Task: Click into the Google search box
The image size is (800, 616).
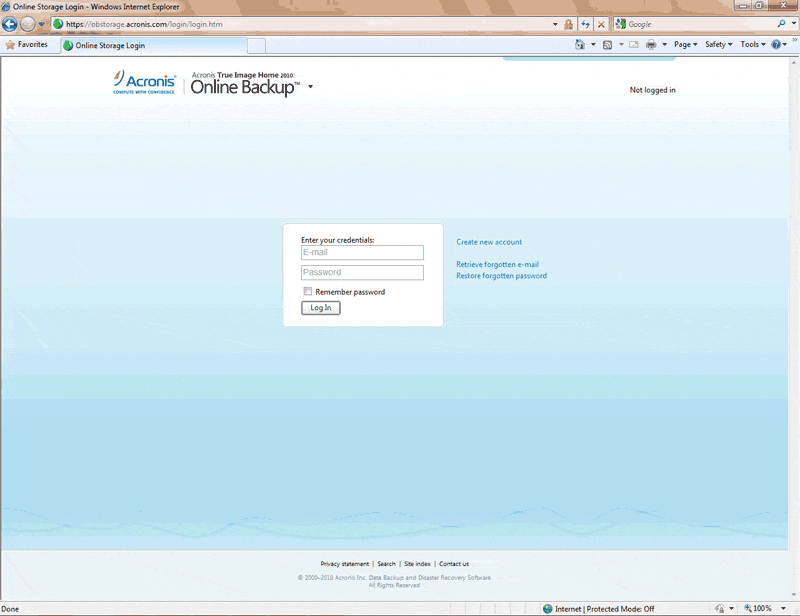Action: click(x=701, y=24)
